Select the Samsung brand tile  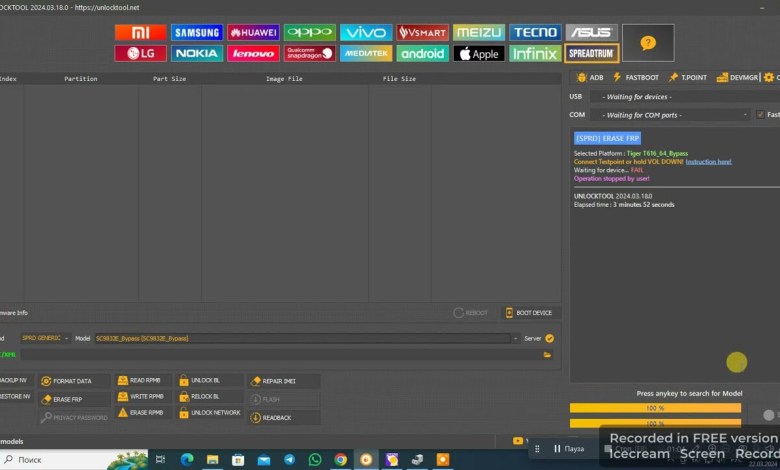click(x=197, y=32)
